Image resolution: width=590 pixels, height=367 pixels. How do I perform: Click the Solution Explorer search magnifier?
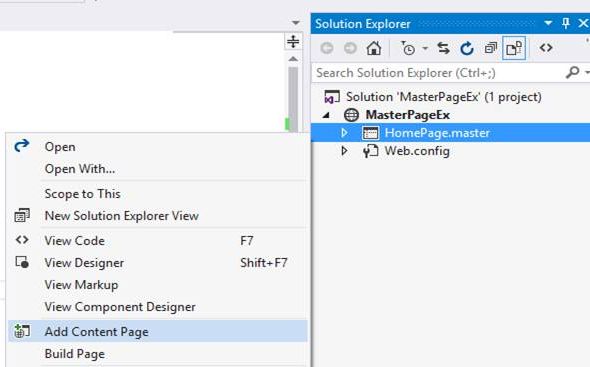pos(573,72)
